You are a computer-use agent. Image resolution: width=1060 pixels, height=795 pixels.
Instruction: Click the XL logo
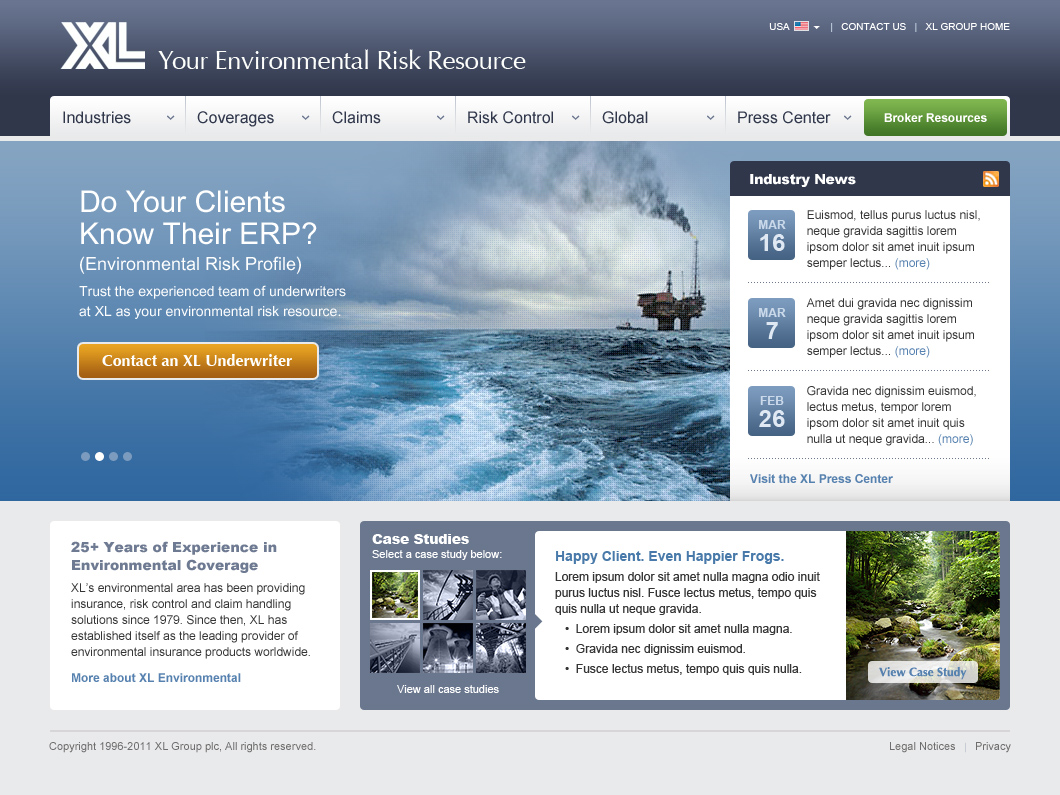[x=103, y=45]
